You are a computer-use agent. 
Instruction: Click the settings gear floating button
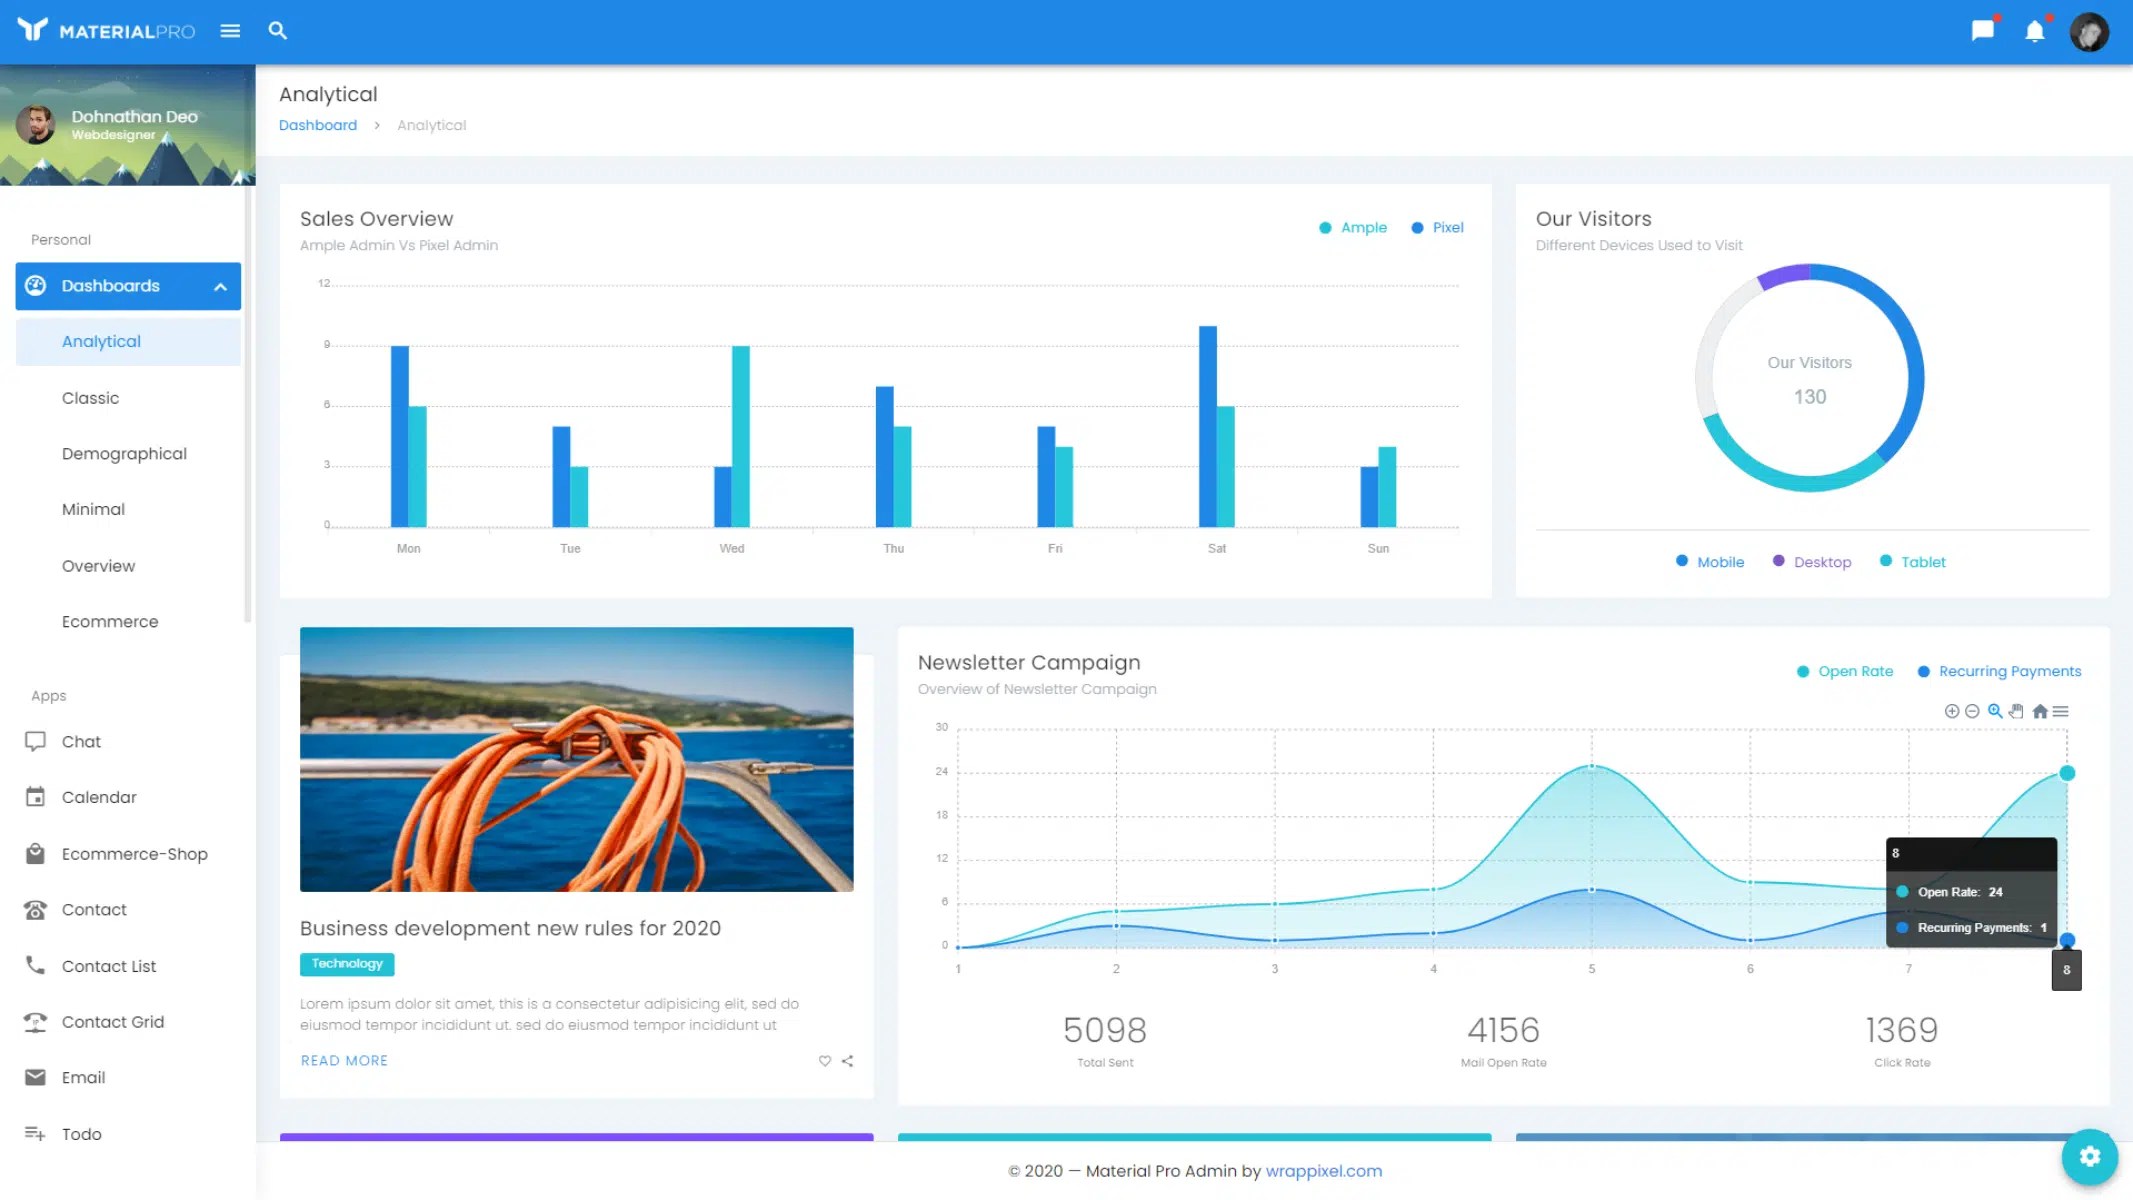[2089, 1157]
